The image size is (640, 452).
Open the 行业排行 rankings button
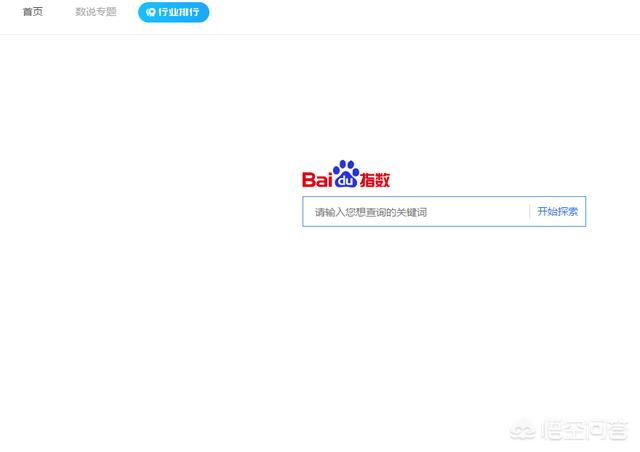(x=173, y=12)
